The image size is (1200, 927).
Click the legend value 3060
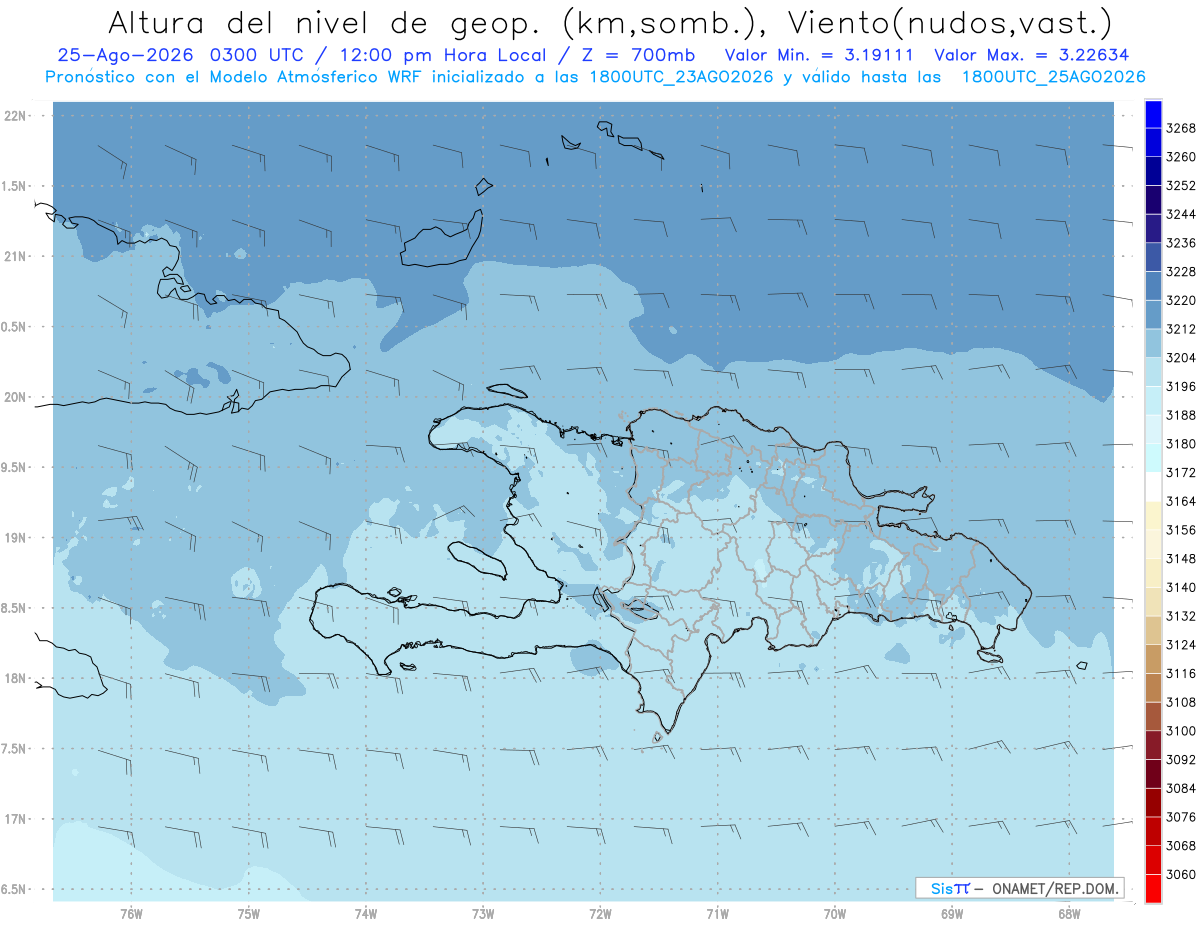click(1181, 874)
